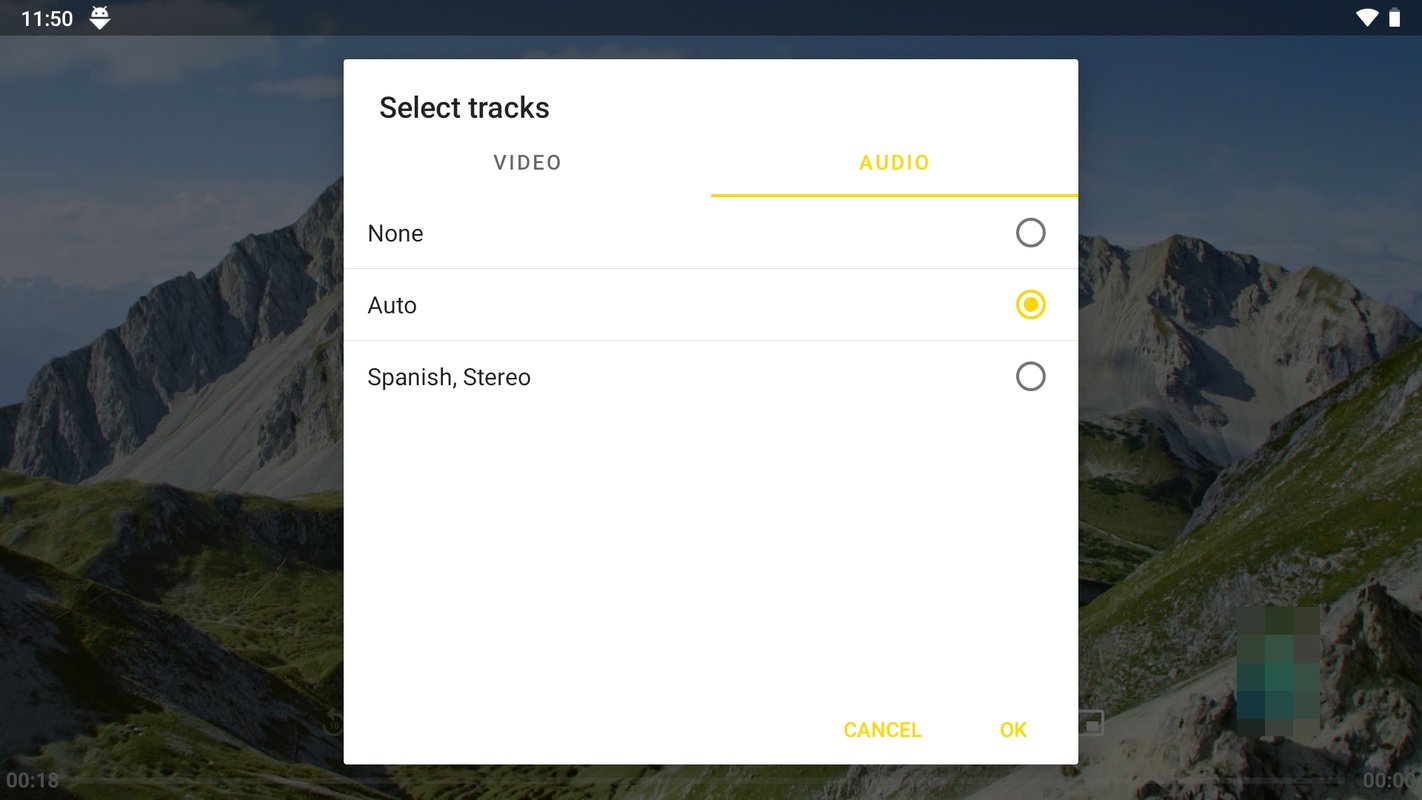Click the "Spanish, Stereo" track label
The height and width of the screenshot is (800, 1422).
click(449, 377)
